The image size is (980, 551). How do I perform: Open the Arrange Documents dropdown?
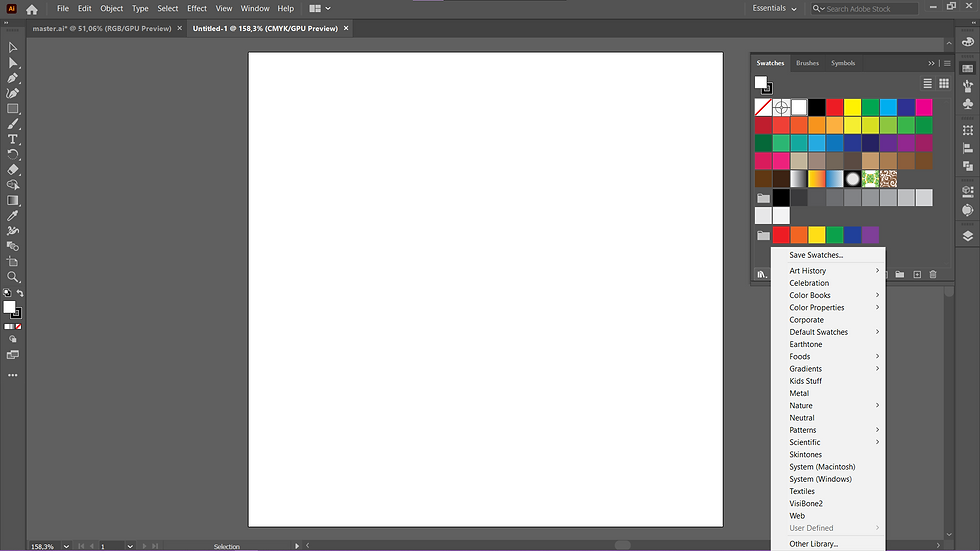point(320,9)
